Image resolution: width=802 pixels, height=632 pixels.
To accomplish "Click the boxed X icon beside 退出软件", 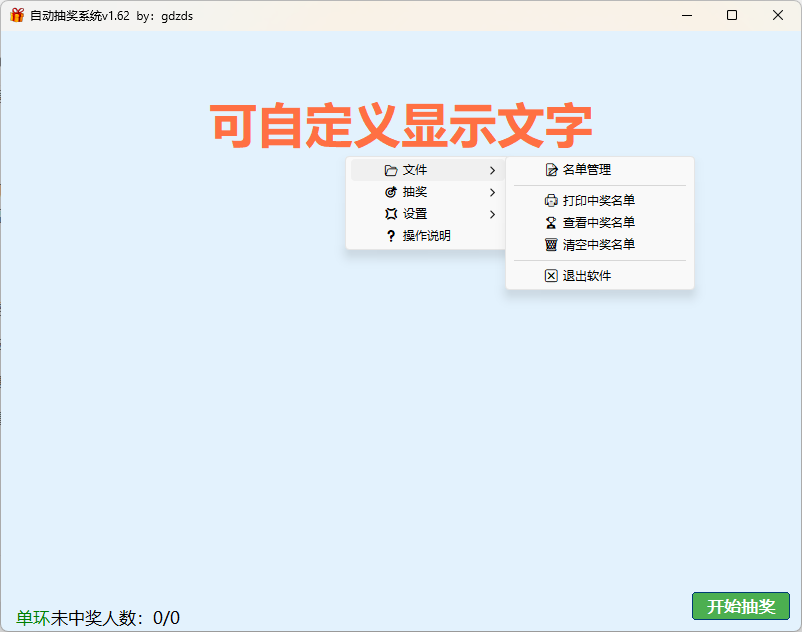I will point(551,275).
